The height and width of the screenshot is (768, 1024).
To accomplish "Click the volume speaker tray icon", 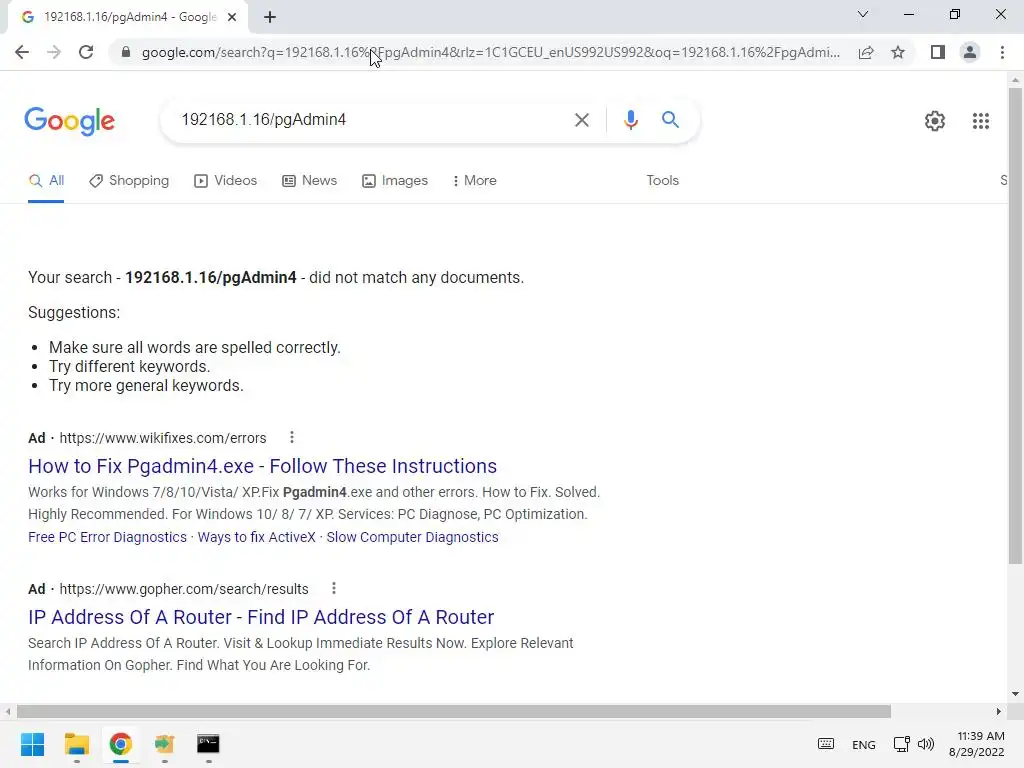I will 925,744.
